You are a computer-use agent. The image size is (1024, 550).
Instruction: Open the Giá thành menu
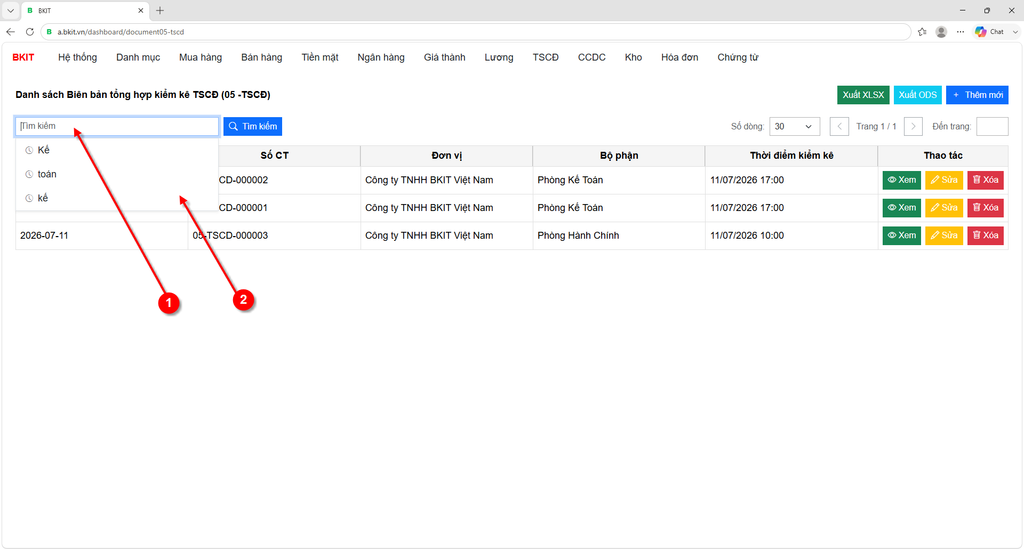pos(444,57)
